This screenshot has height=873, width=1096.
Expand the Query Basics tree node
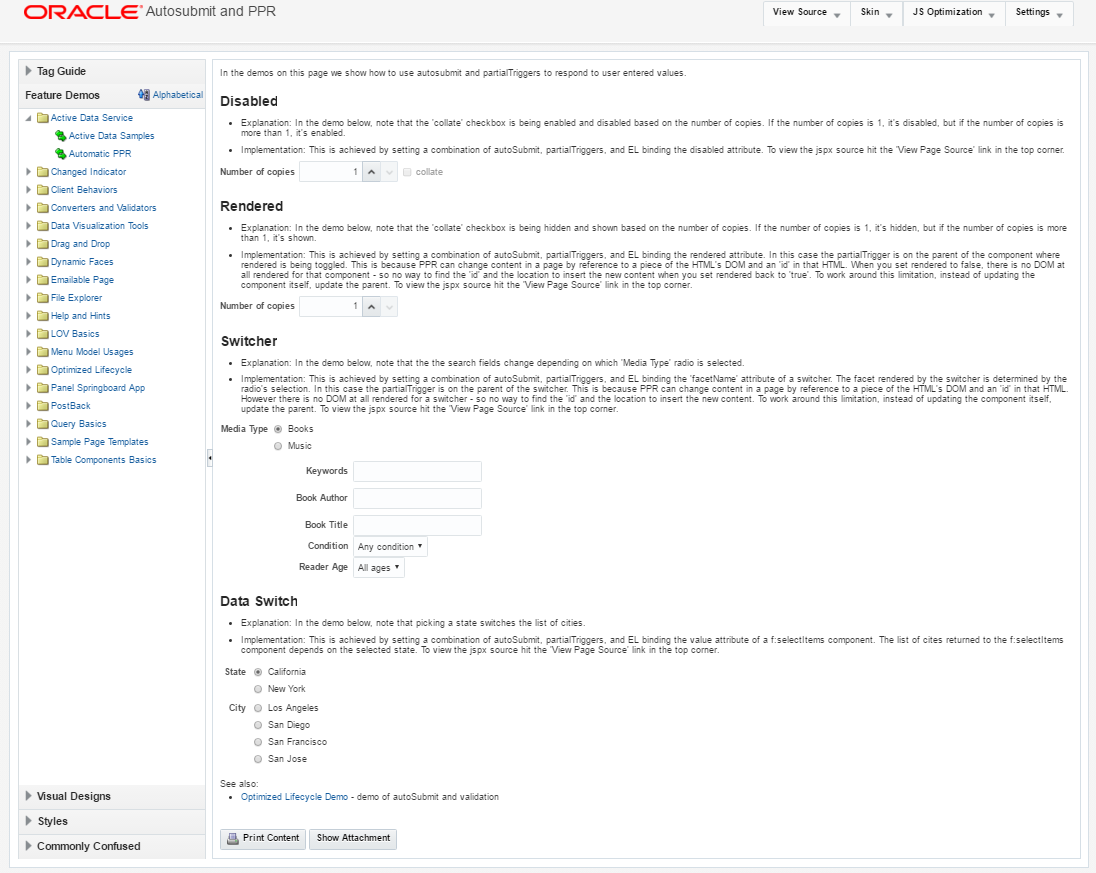coord(29,424)
